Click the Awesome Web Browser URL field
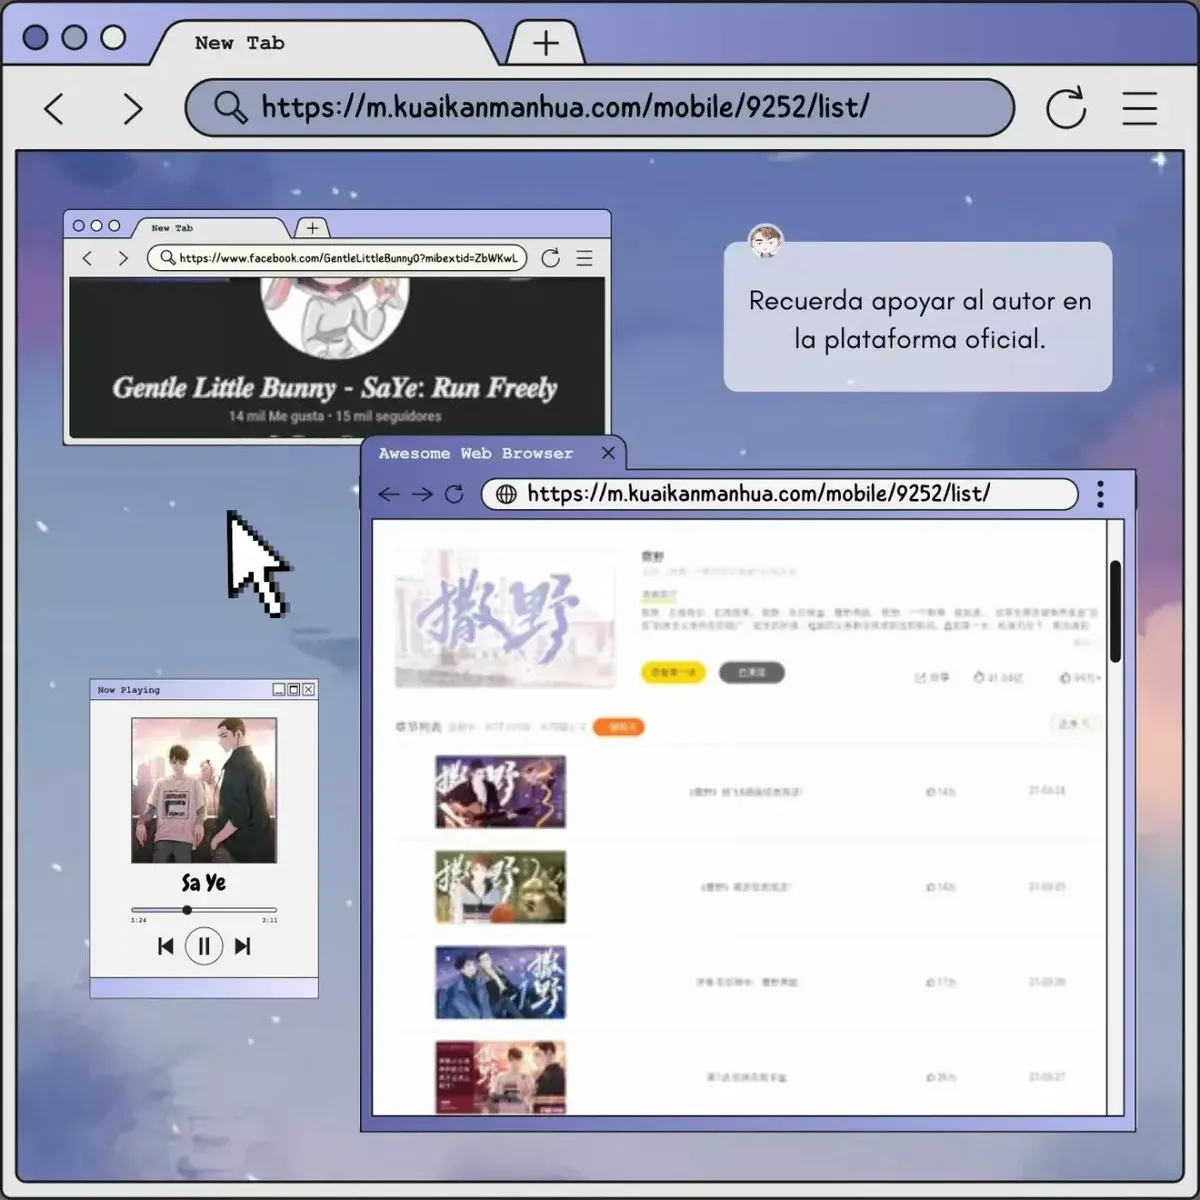Viewport: 1200px width, 1200px height. 780,494
